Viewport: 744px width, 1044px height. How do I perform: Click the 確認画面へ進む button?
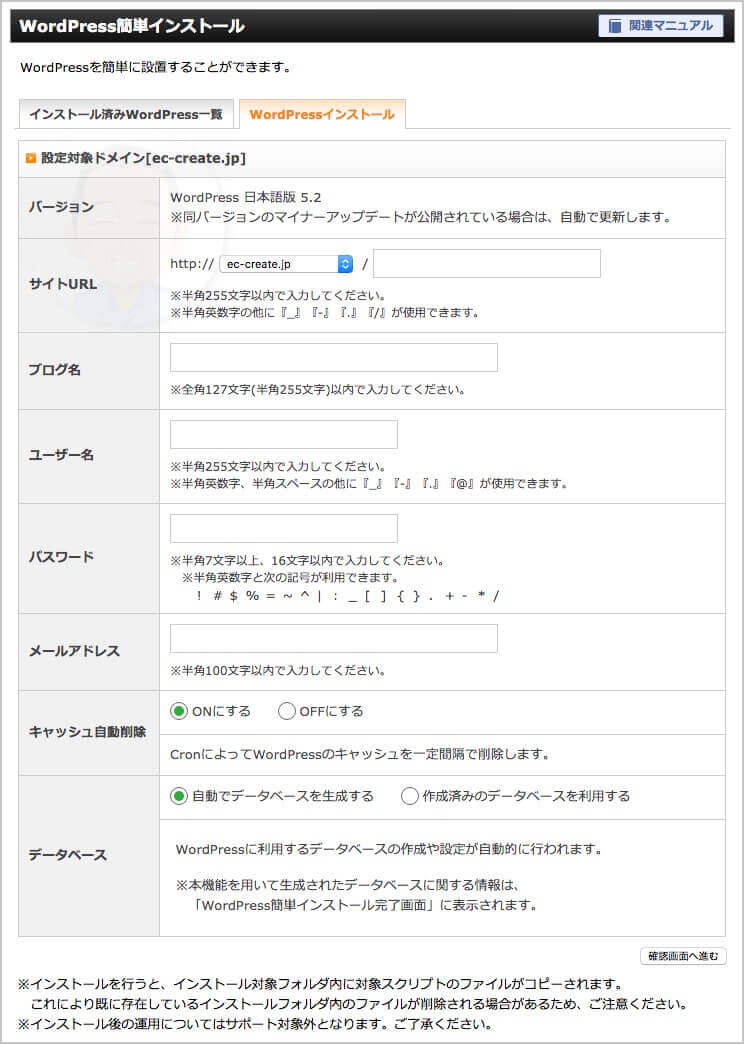click(x=683, y=956)
